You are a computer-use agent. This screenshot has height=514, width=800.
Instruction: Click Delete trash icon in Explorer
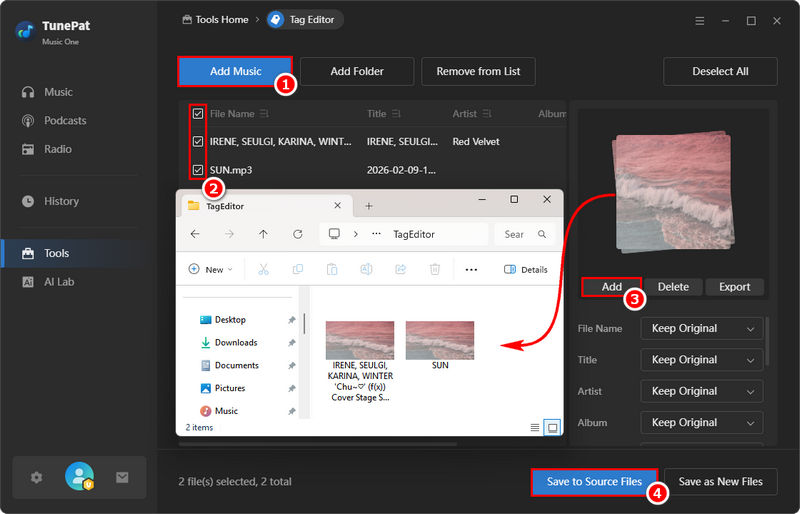coord(435,269)
